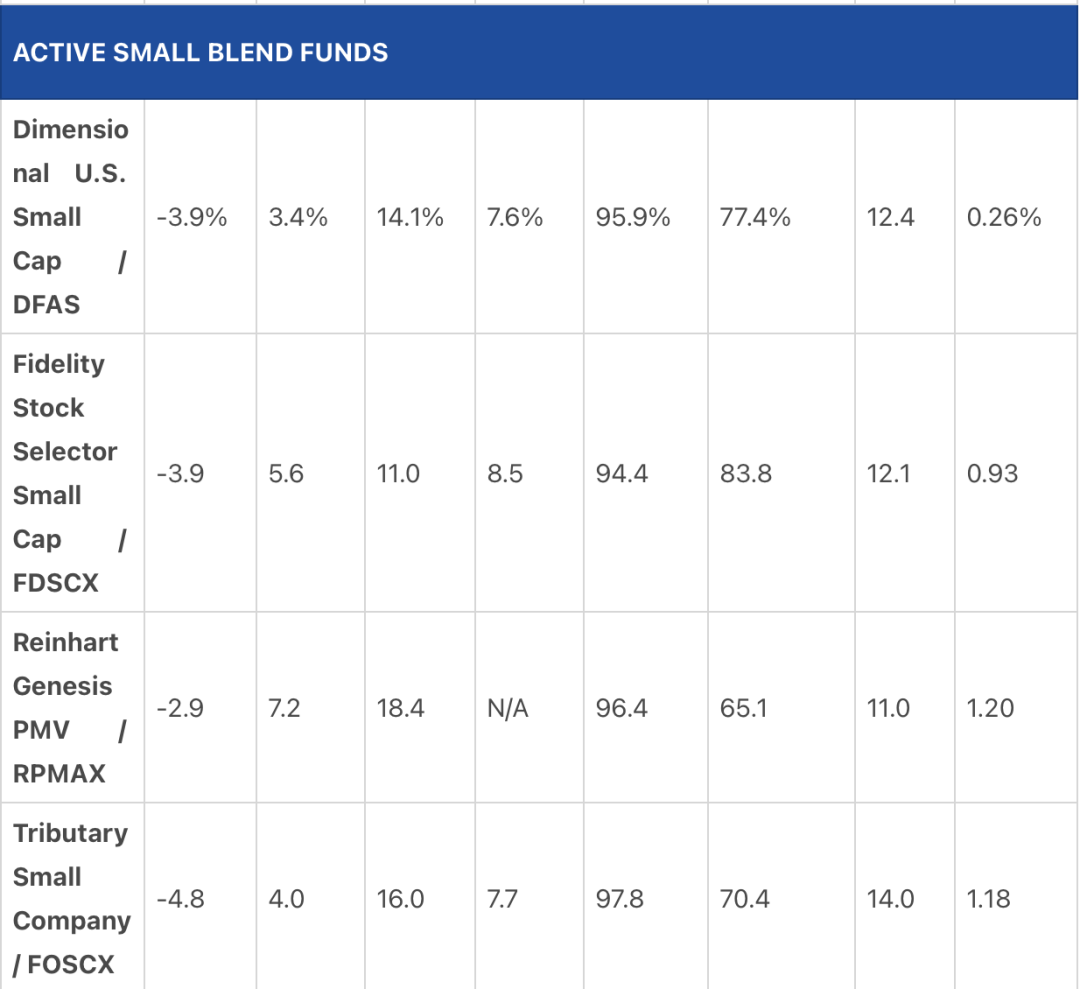This screenshot has width=1080, height=989.
Task: Click the -3.9% value in DFAS row
Action: pos(191,218)
